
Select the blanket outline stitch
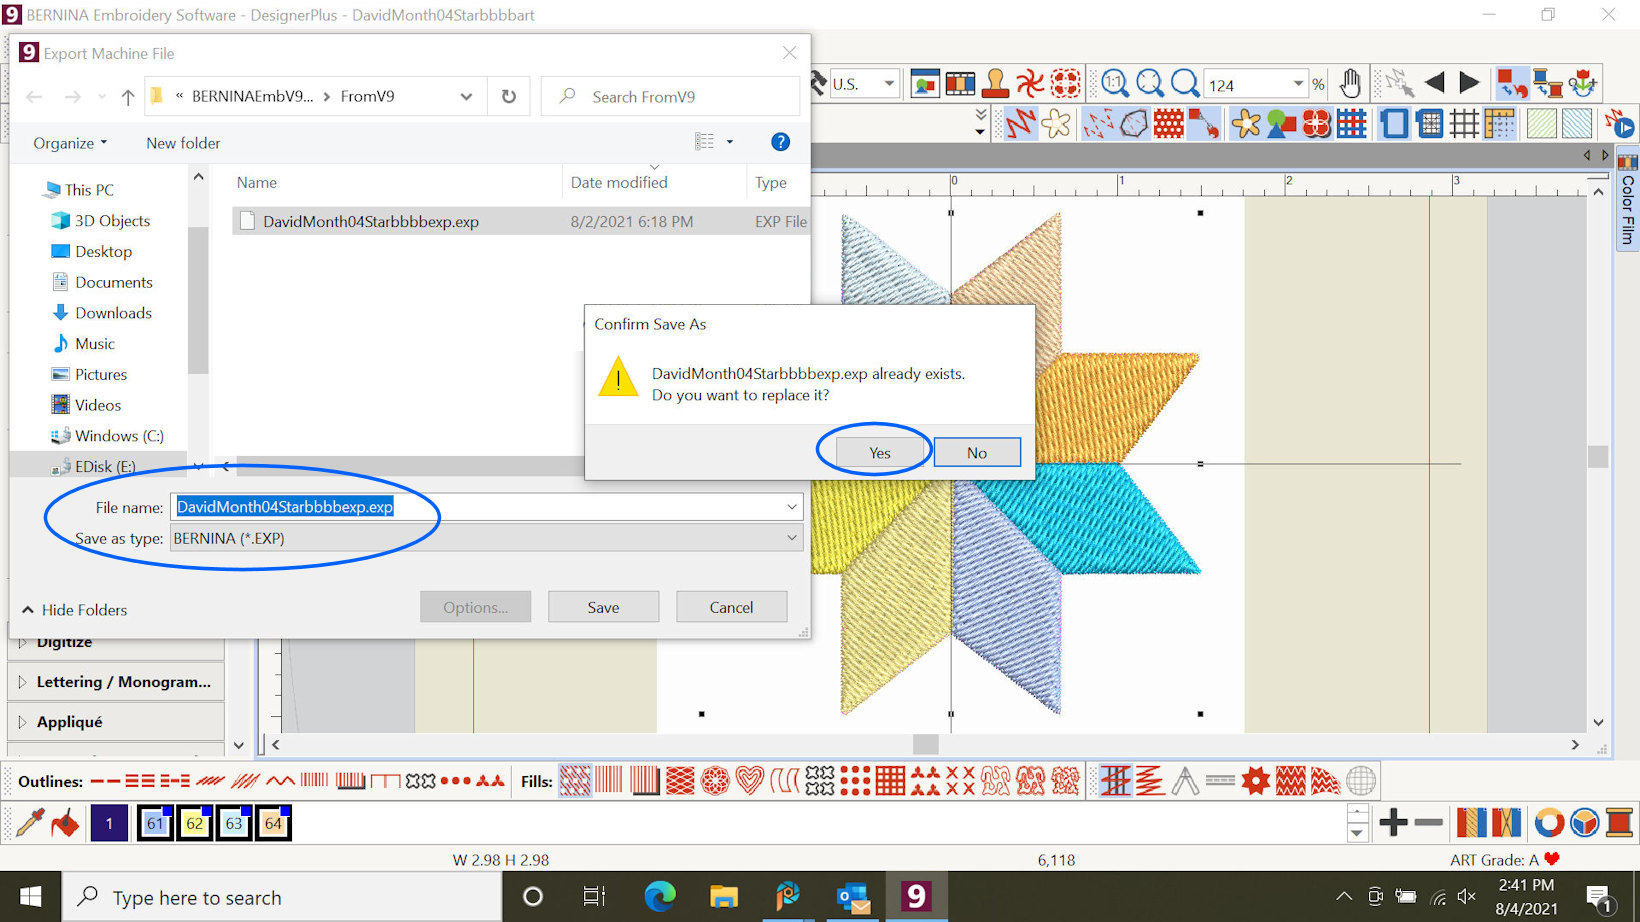(385, 781)
